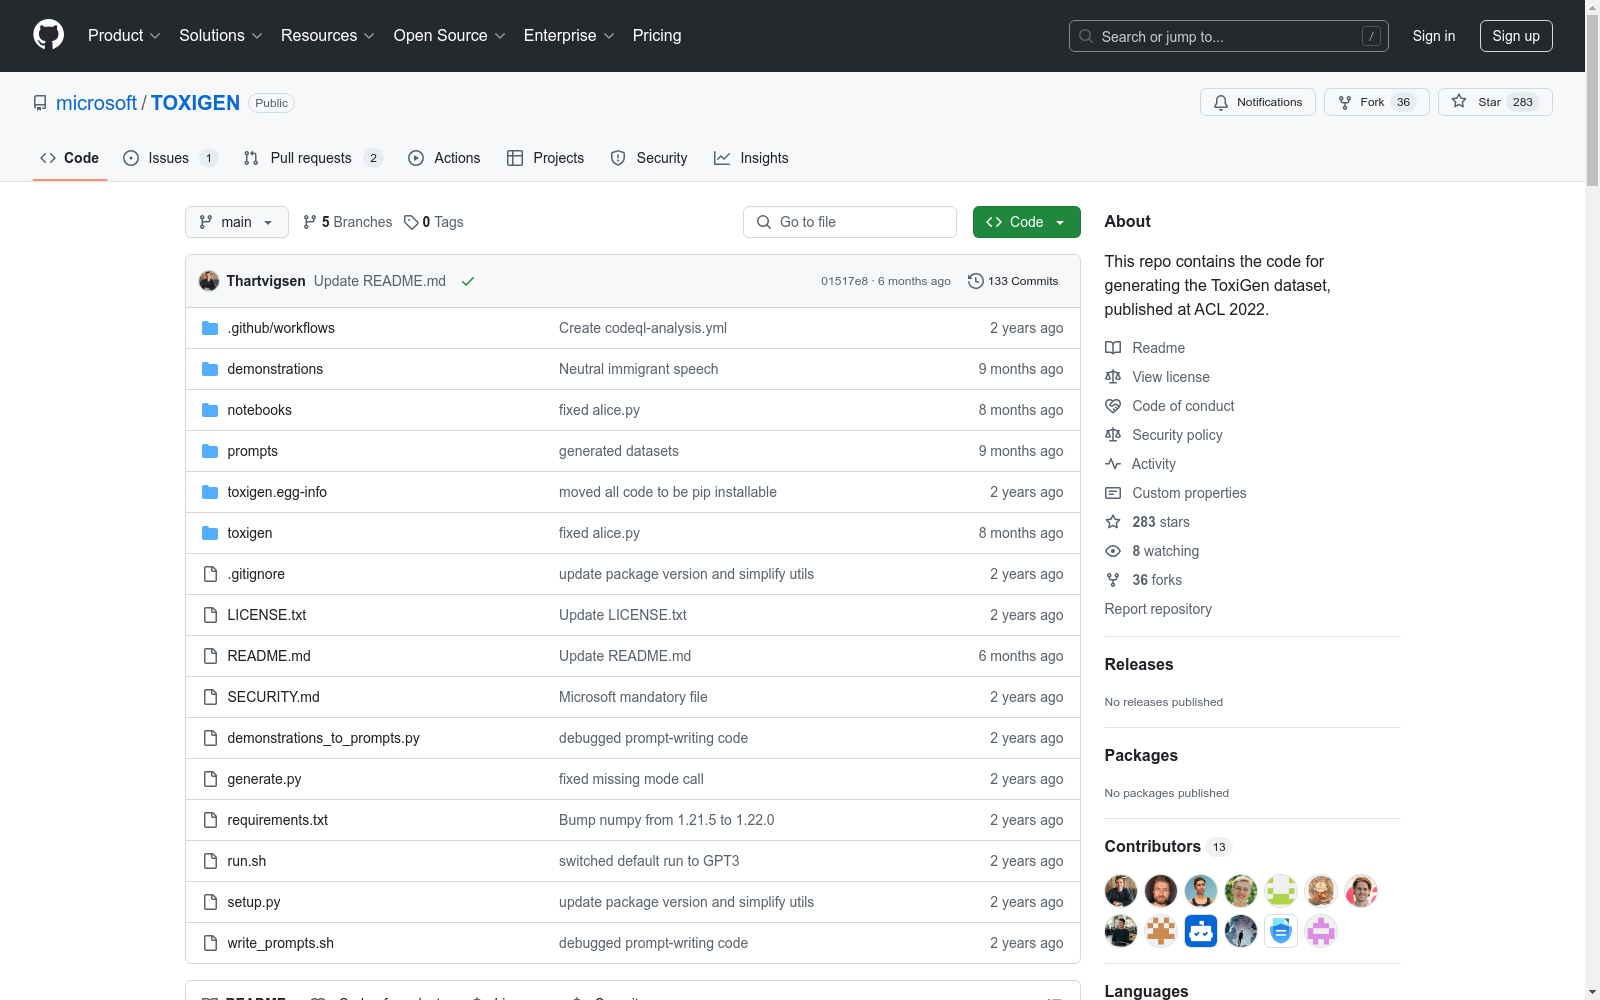Open the requirements.txt file
1600x1000 pixels.
(277, 820)
